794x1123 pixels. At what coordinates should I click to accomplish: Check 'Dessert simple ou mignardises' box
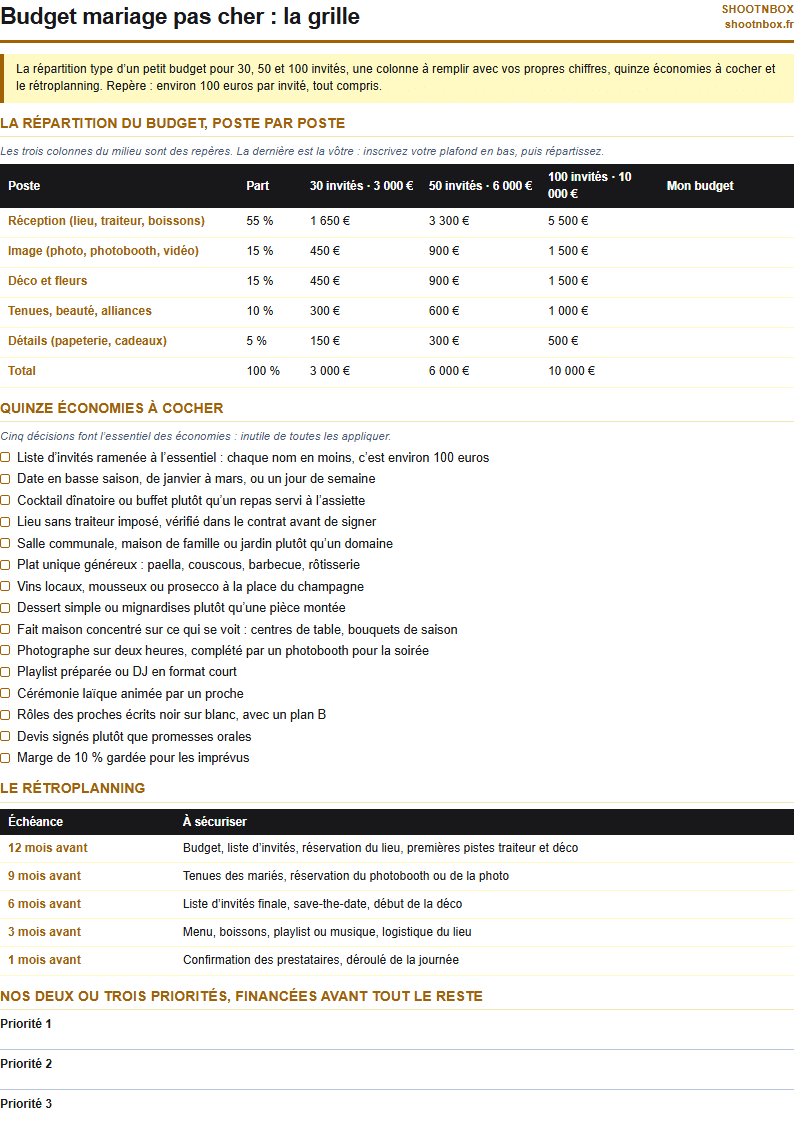coord(5,608)
